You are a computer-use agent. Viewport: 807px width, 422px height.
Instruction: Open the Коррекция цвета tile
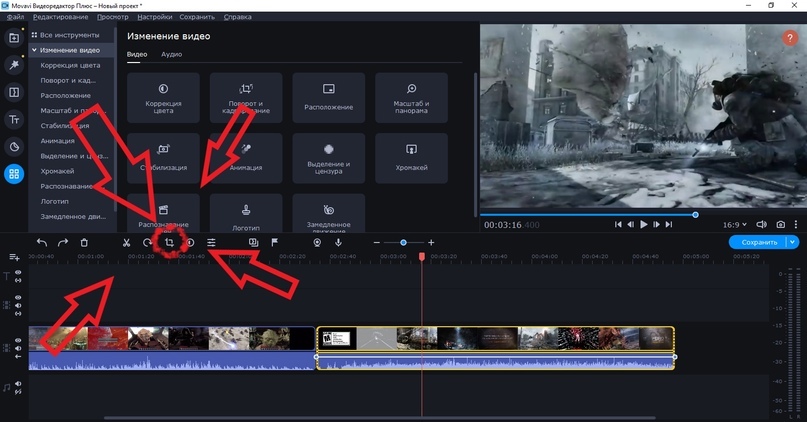[163, 98]
